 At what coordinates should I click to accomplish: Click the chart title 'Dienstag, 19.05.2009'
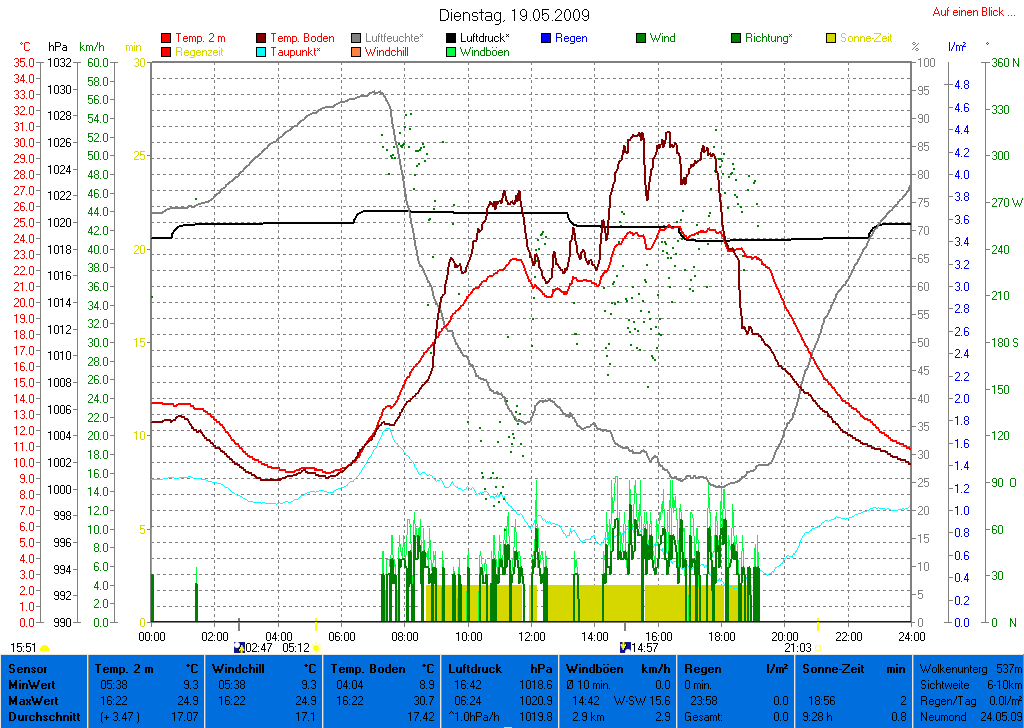tap(514, 15)
